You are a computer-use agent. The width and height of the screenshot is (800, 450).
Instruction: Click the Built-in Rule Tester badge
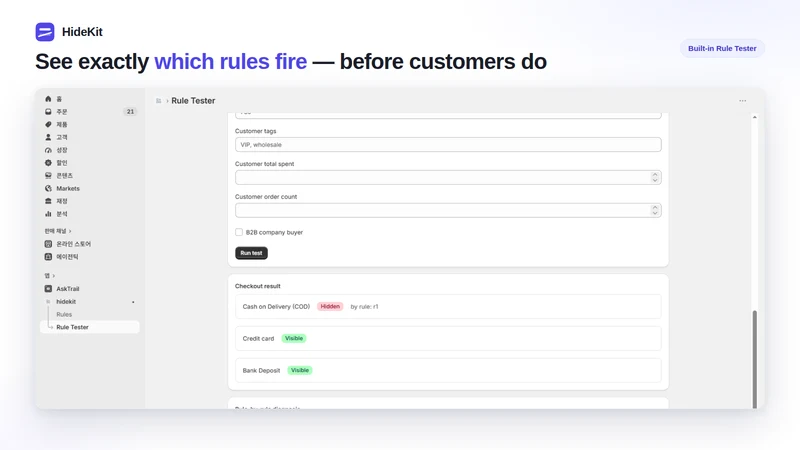722,48
